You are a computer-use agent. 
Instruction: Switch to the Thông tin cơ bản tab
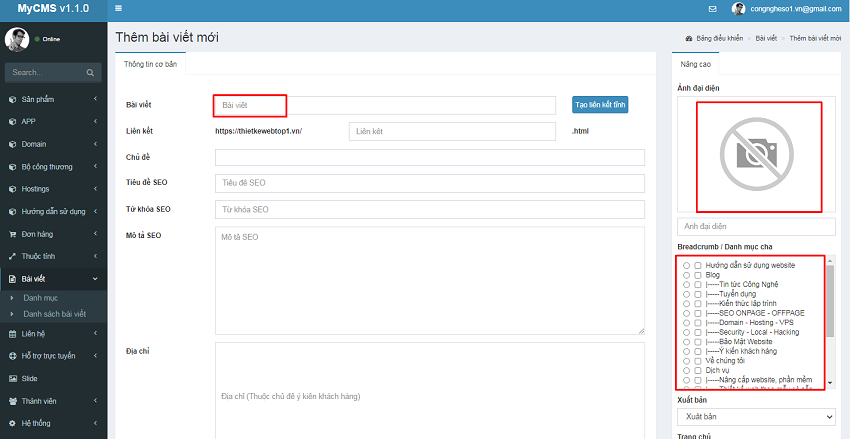point(148,63)
